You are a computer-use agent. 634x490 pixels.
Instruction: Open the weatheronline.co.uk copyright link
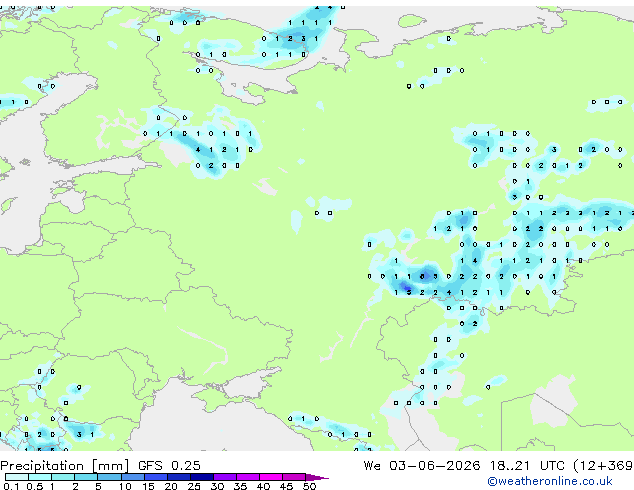tap(549, 481)
